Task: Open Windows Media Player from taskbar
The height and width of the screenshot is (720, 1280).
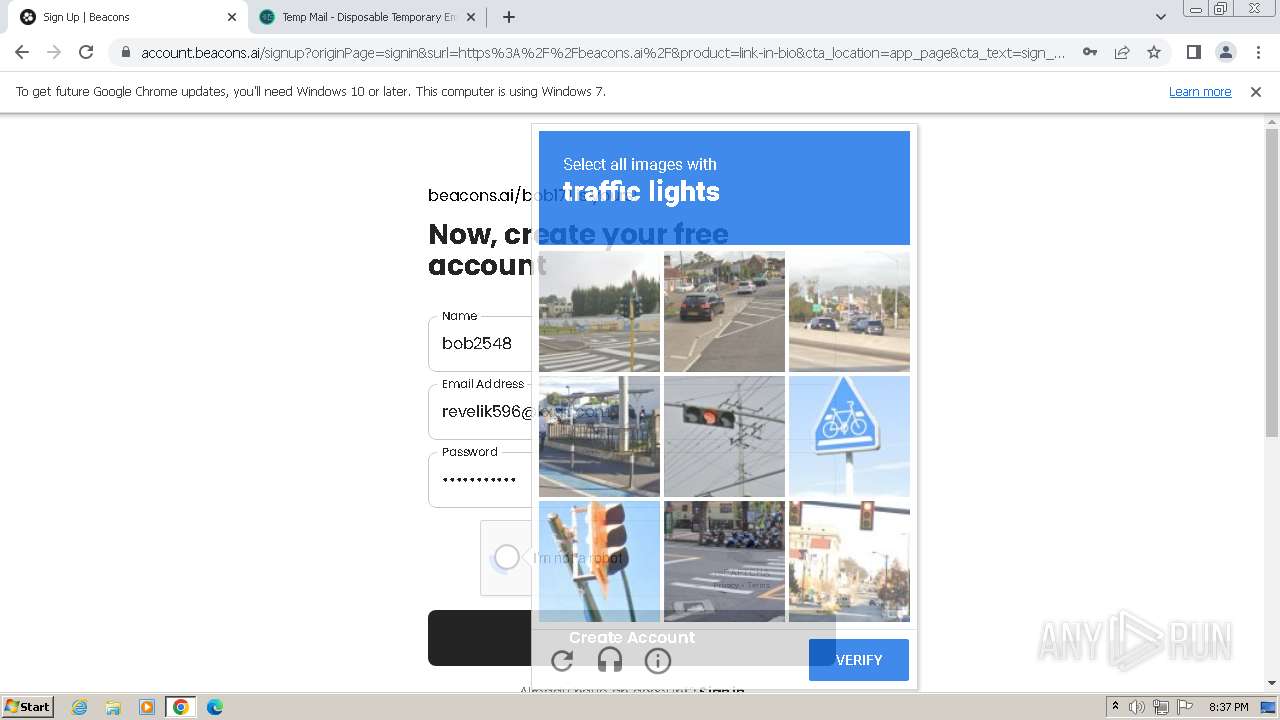Action: pos(147,707)
